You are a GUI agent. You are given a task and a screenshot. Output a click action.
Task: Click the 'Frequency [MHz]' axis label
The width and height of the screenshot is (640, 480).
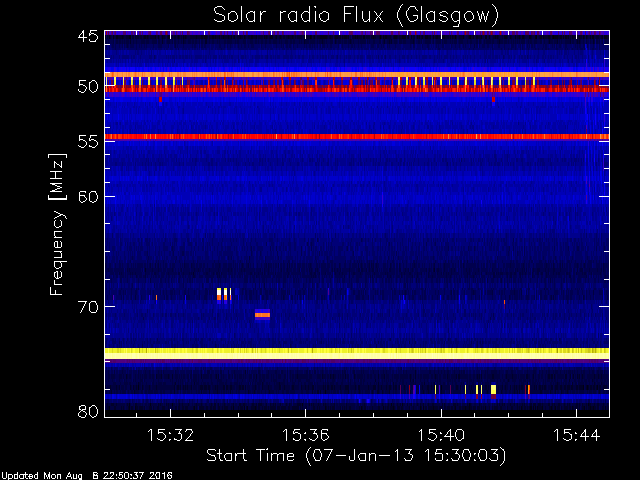pos(57,224)
